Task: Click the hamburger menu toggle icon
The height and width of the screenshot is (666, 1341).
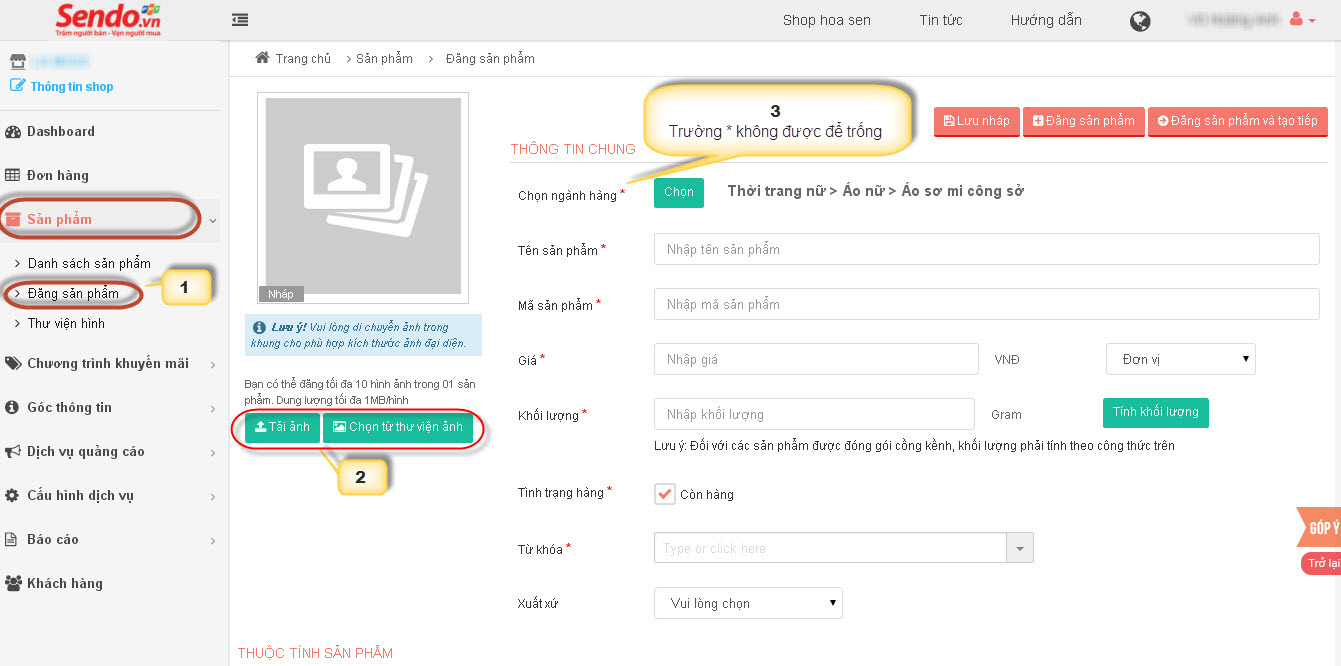Action: tap(240, 20)
